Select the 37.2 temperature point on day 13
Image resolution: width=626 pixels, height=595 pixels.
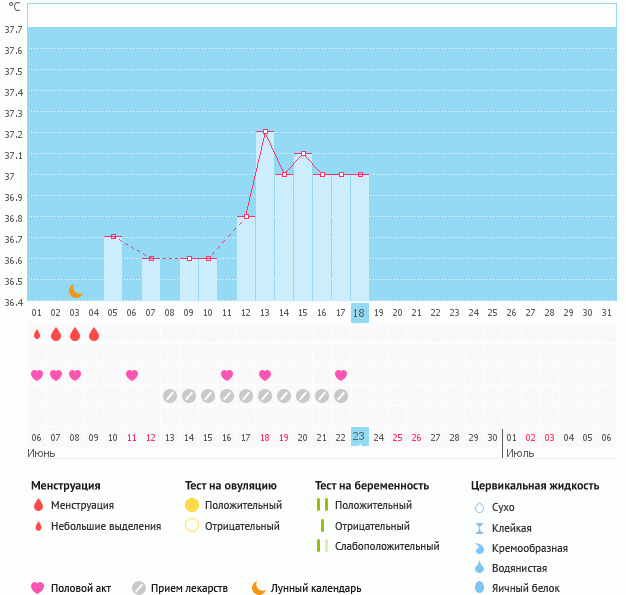click(265, 132)
